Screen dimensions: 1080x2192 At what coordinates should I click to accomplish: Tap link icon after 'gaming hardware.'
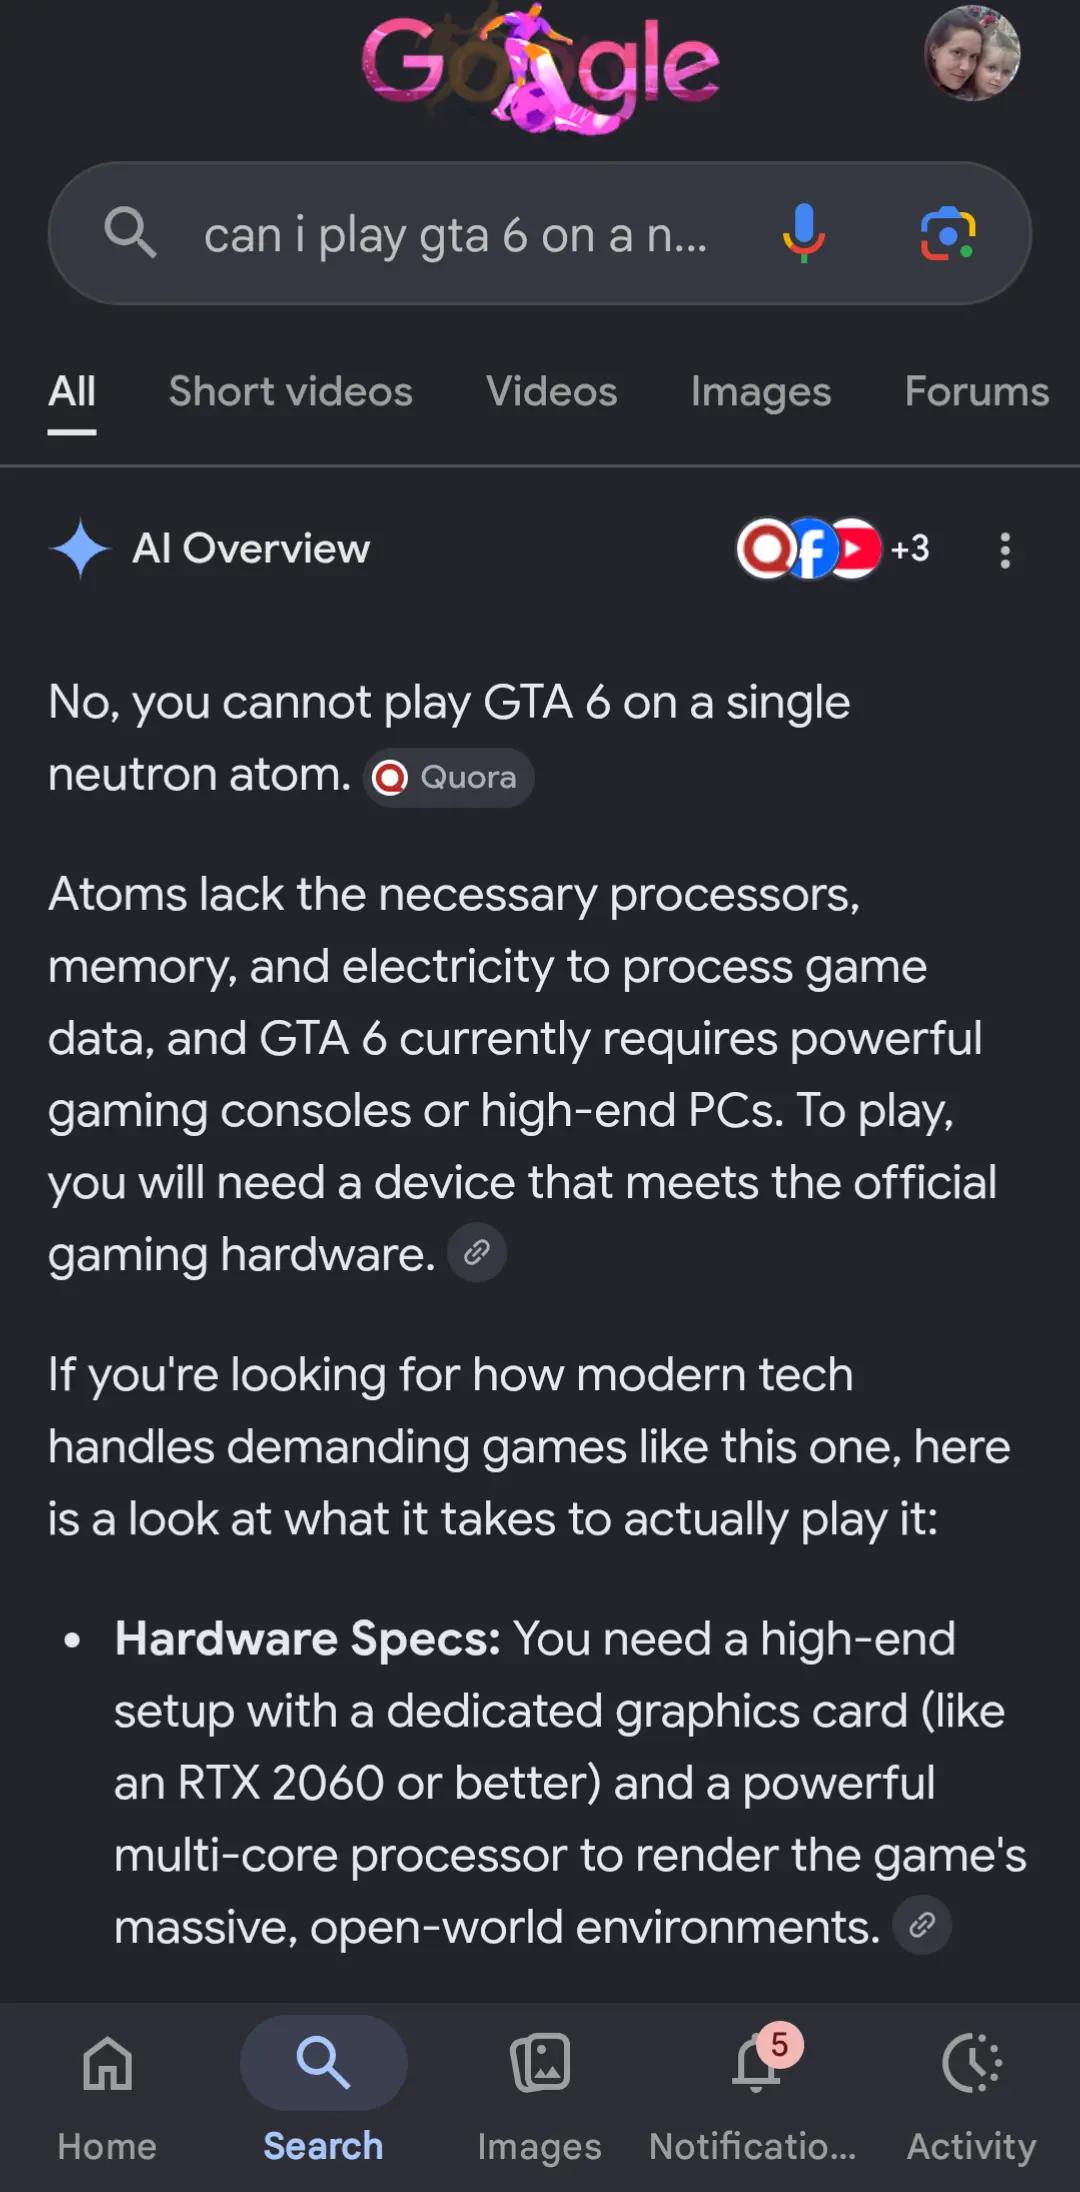pyautogui.click(x=477, y=1252)
